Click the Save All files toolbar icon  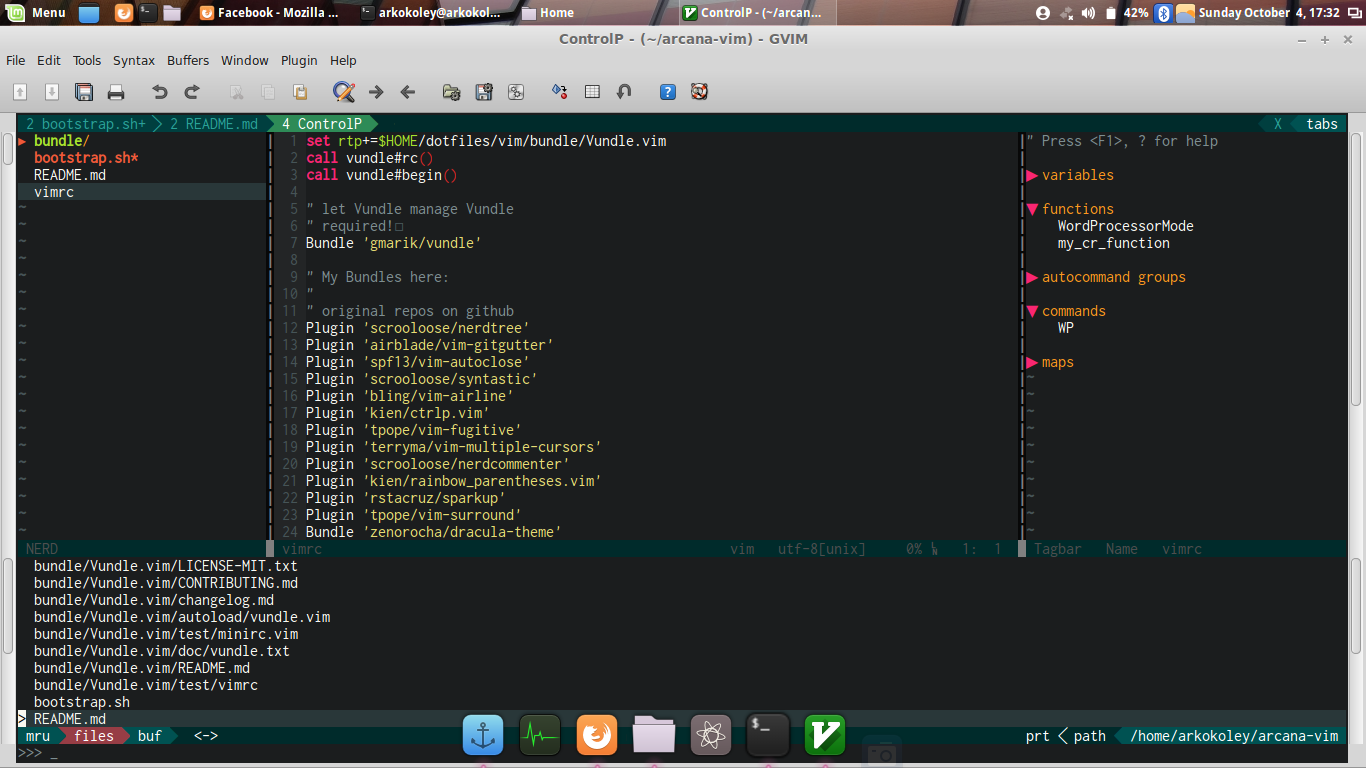click(84, 92)
